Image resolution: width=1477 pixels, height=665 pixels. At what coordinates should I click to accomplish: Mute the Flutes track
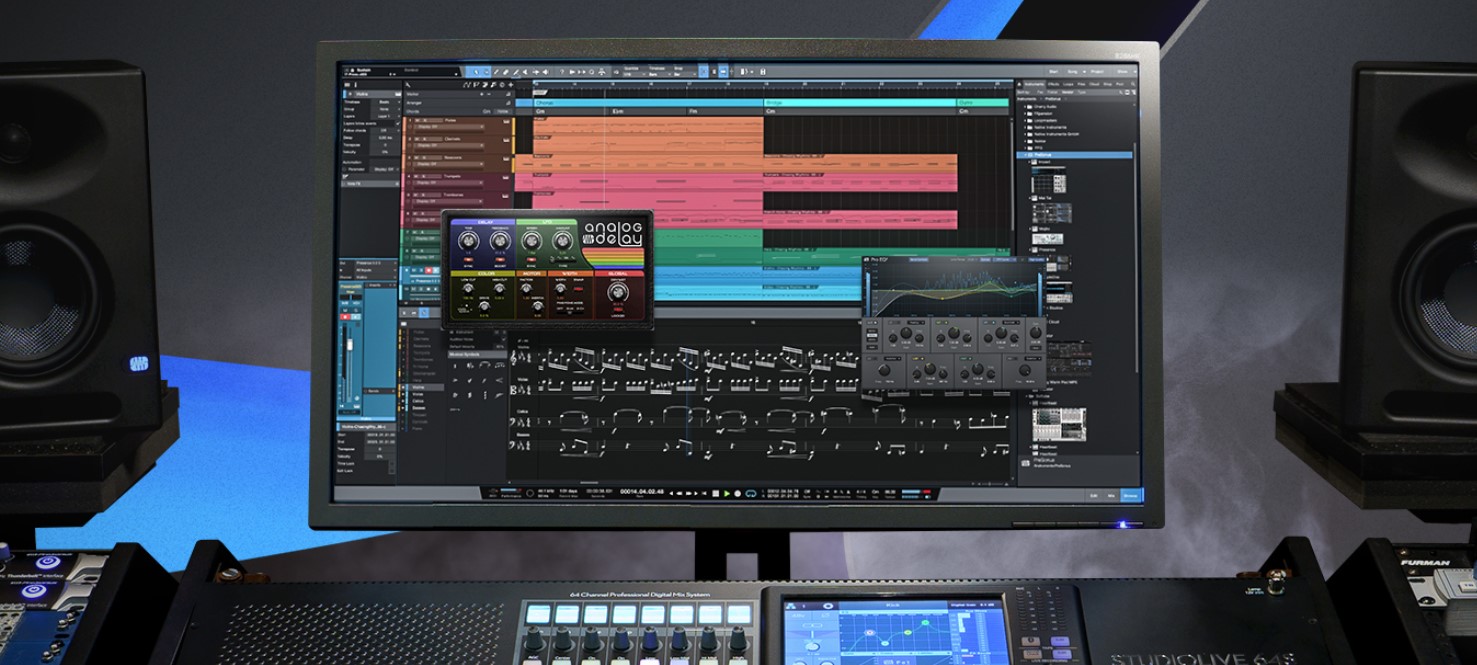point(416,120)
